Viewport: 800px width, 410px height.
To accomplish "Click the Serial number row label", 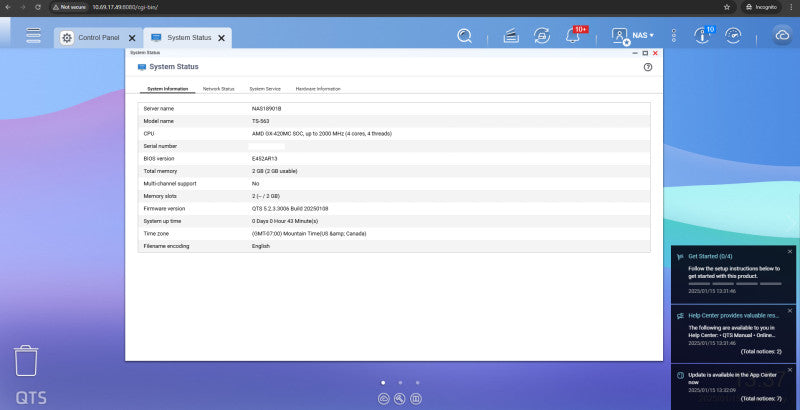I will (160, 146).
